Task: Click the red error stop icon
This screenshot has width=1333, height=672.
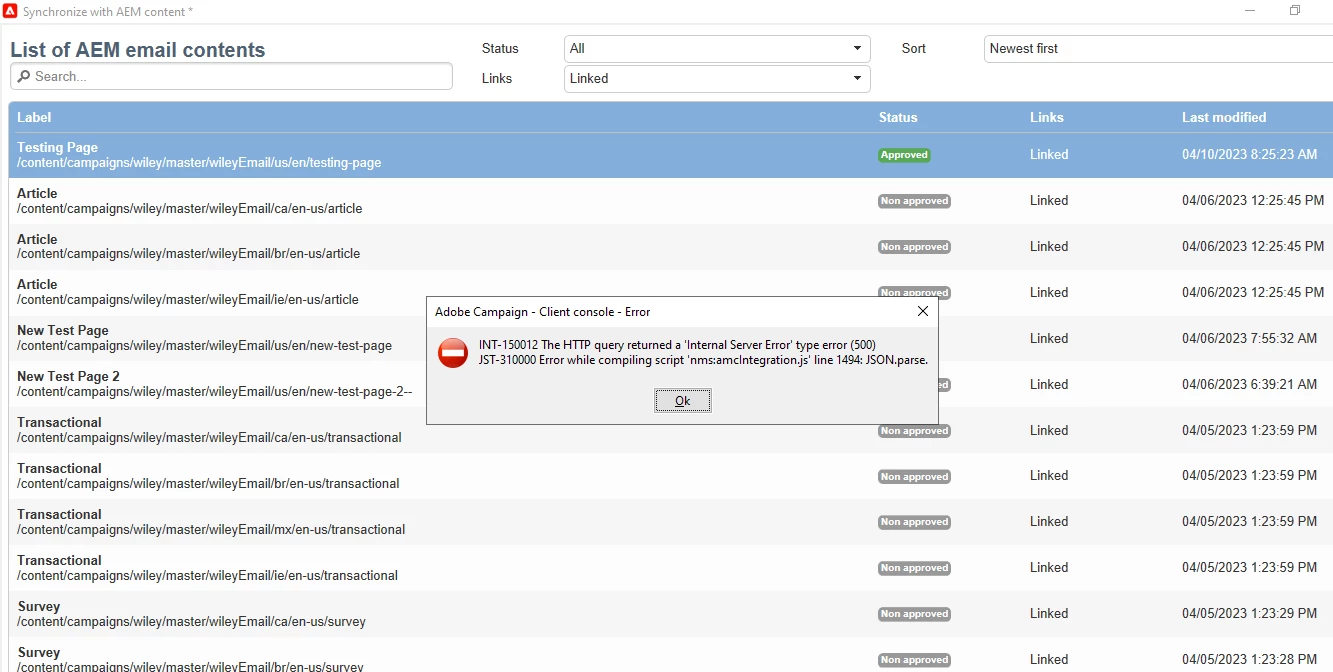Action: [453, 352]
